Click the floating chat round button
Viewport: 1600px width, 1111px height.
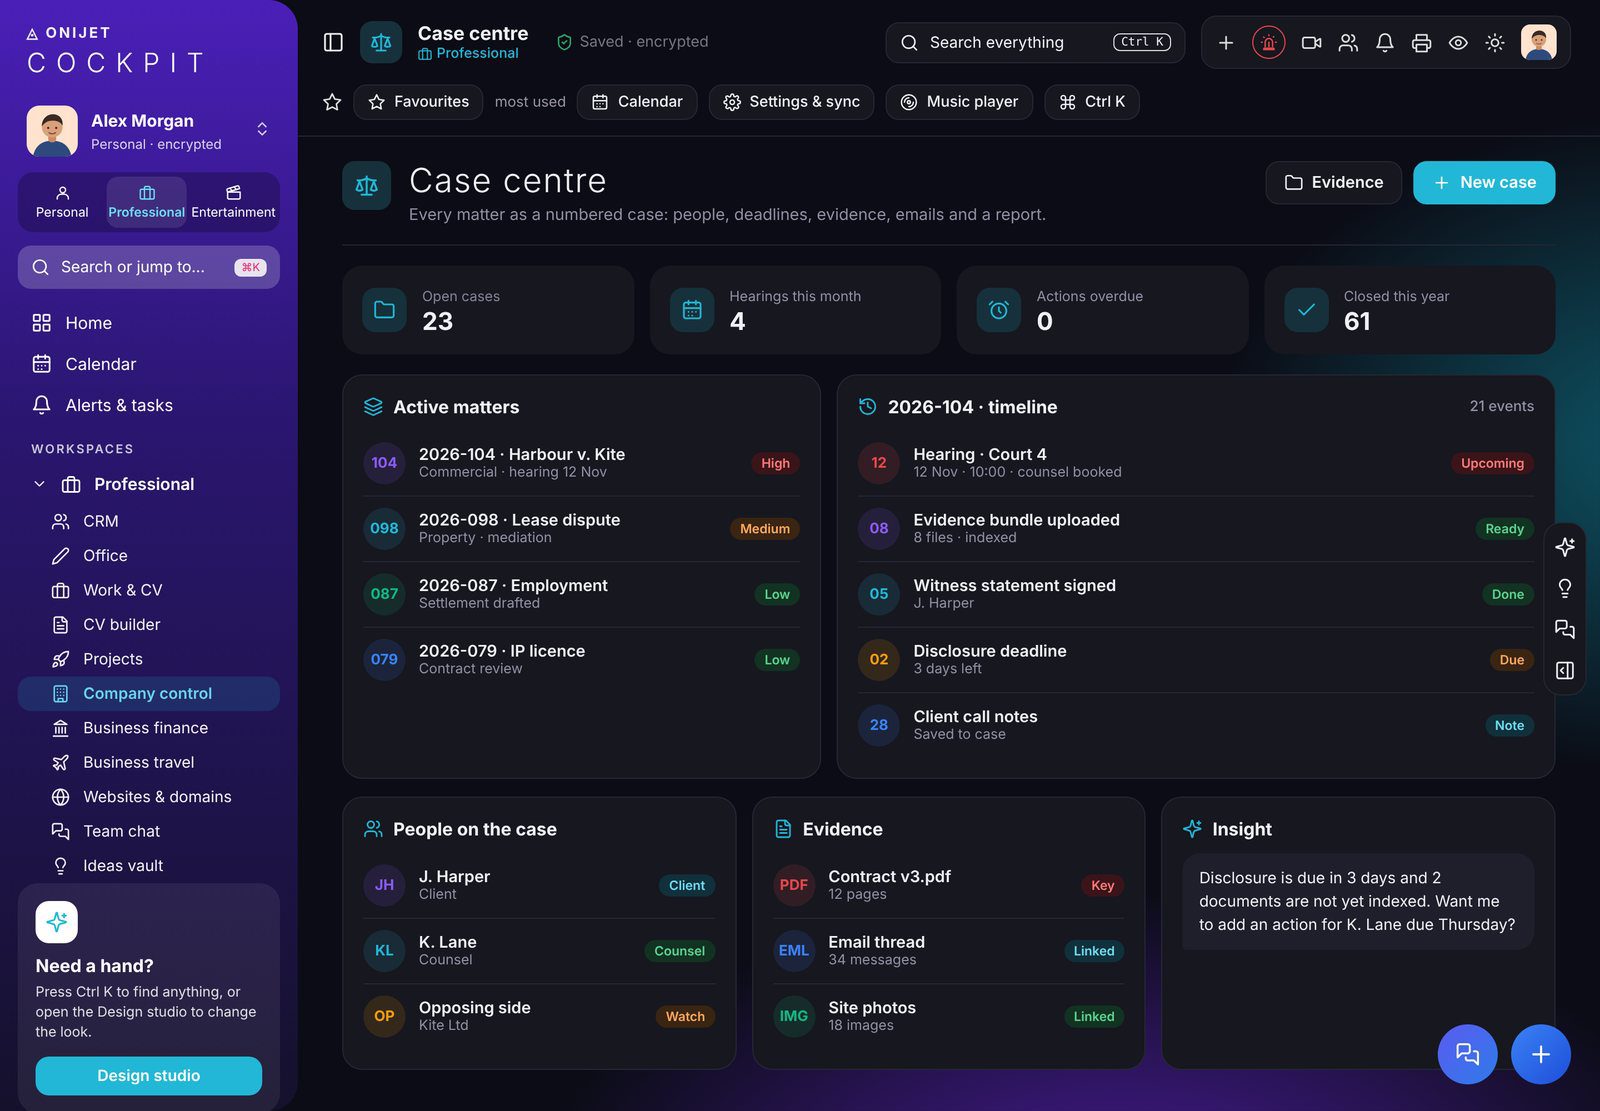click(1467, 1054)
